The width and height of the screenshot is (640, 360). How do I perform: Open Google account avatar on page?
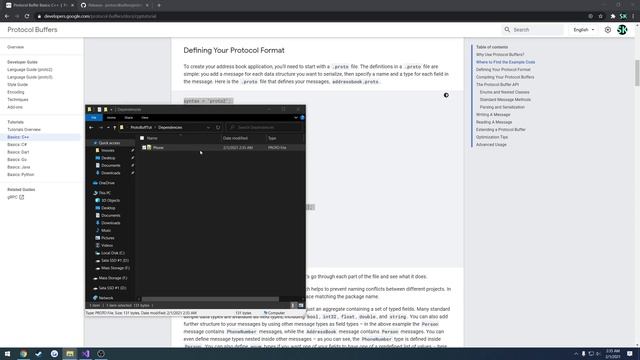(622, 30)
